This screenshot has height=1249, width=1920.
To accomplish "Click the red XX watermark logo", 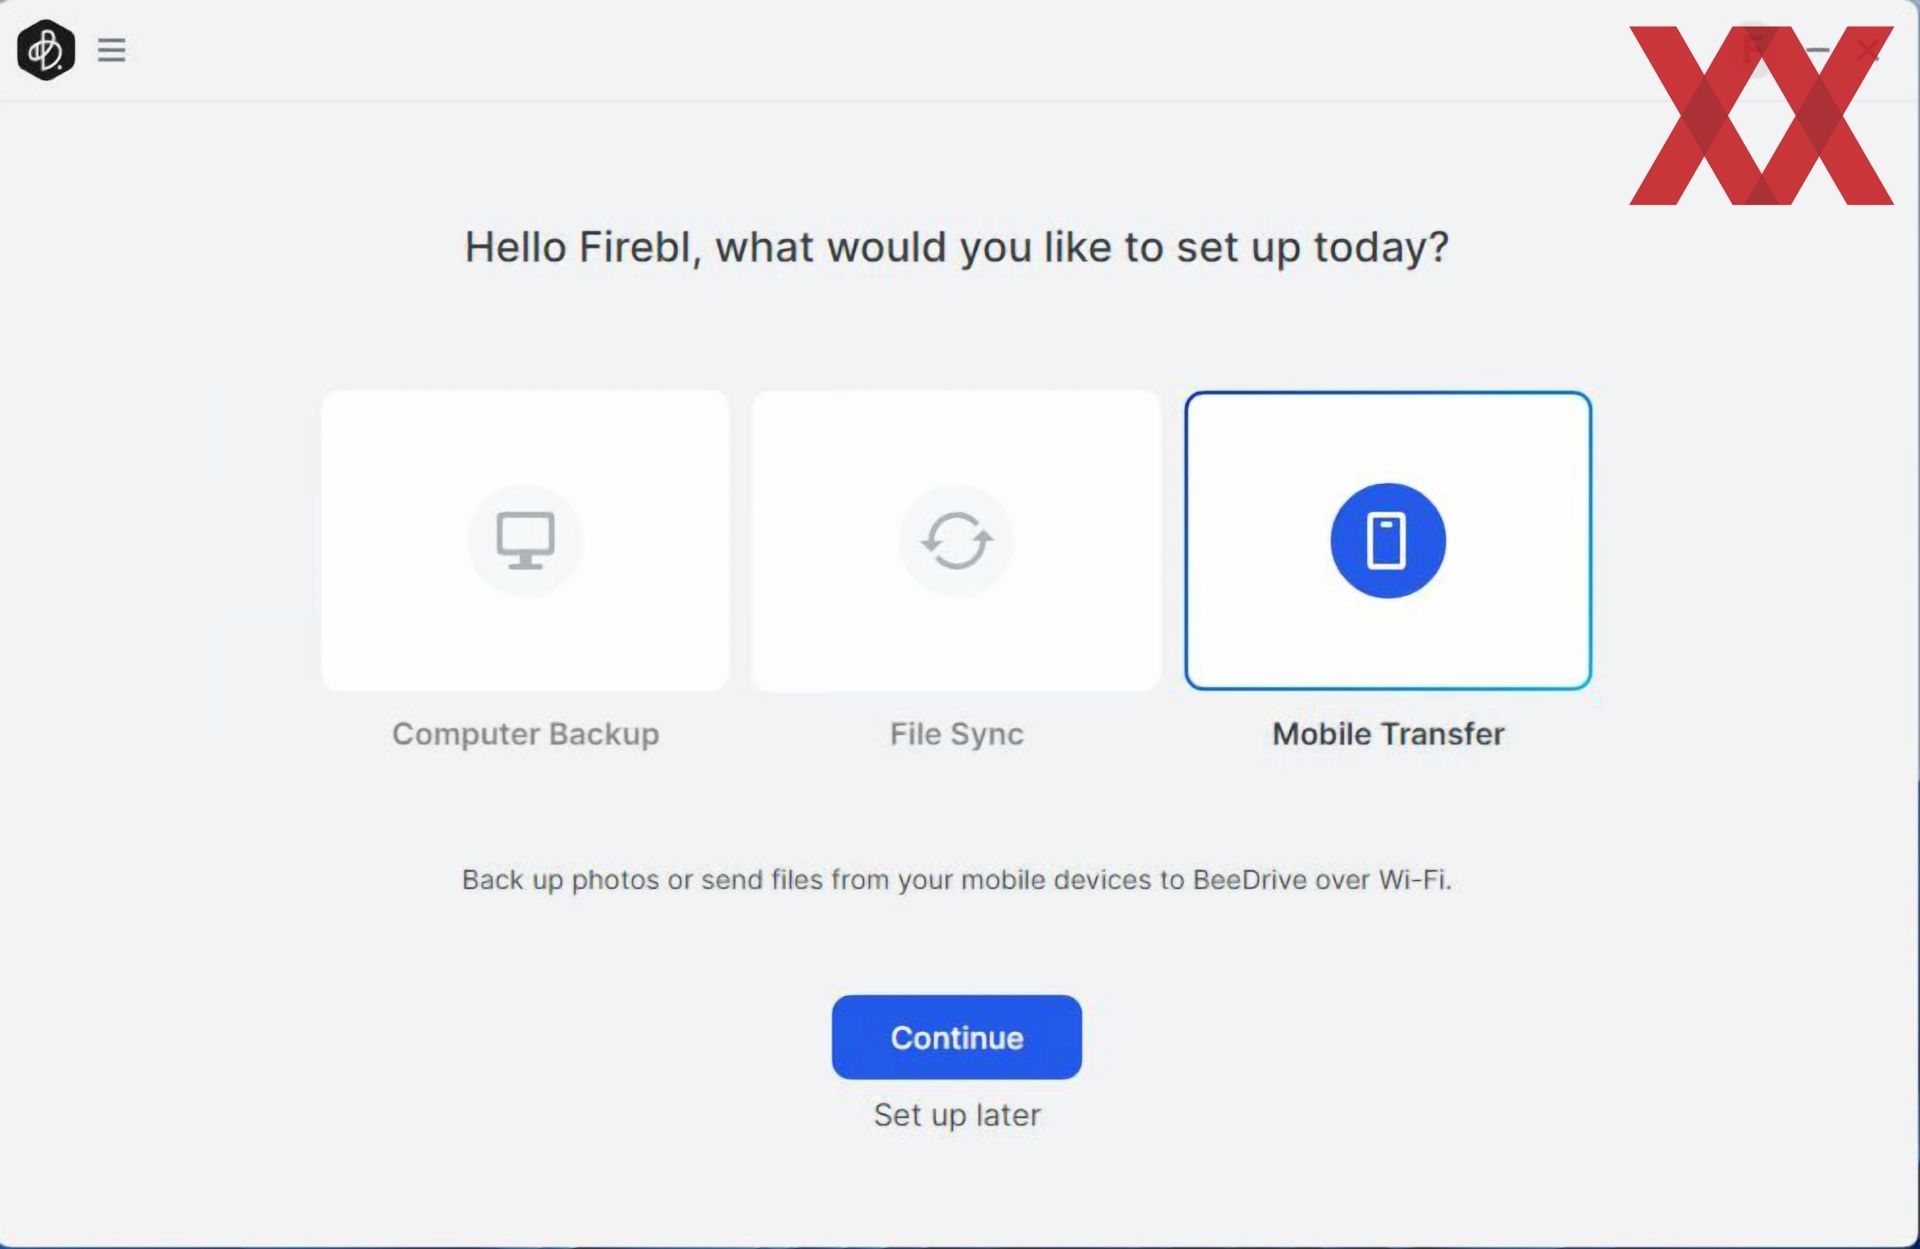I will click(x=1761, y=116).
